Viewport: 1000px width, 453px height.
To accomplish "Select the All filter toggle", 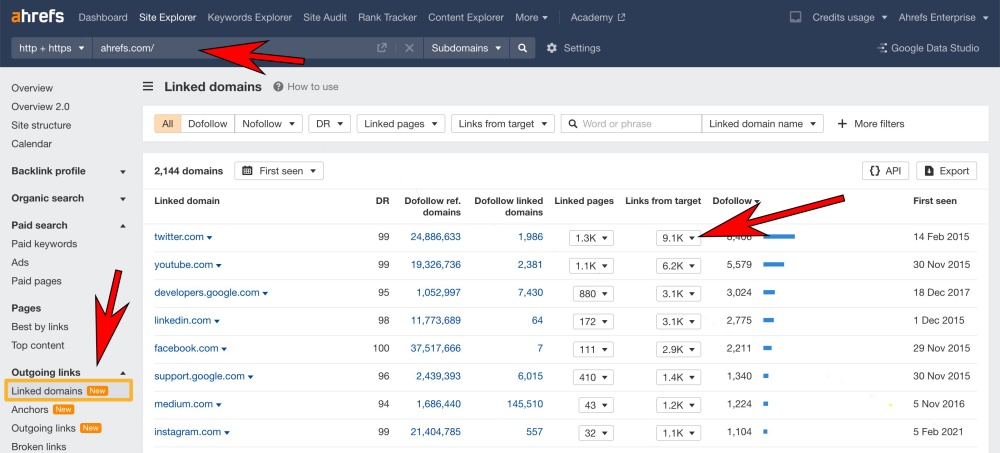I will [x=167, y=124].
